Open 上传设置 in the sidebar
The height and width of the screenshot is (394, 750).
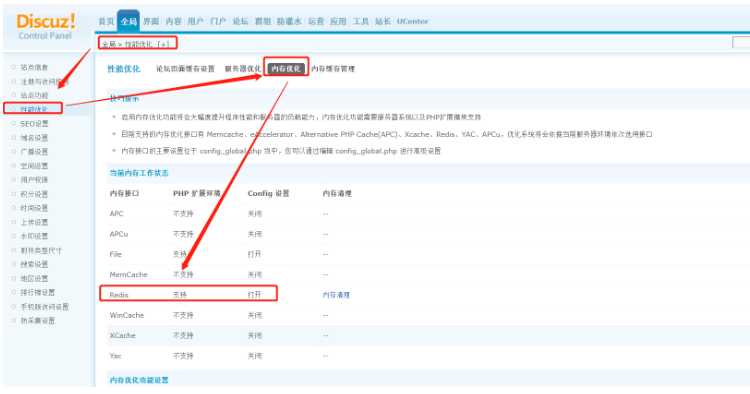[34, 222]
